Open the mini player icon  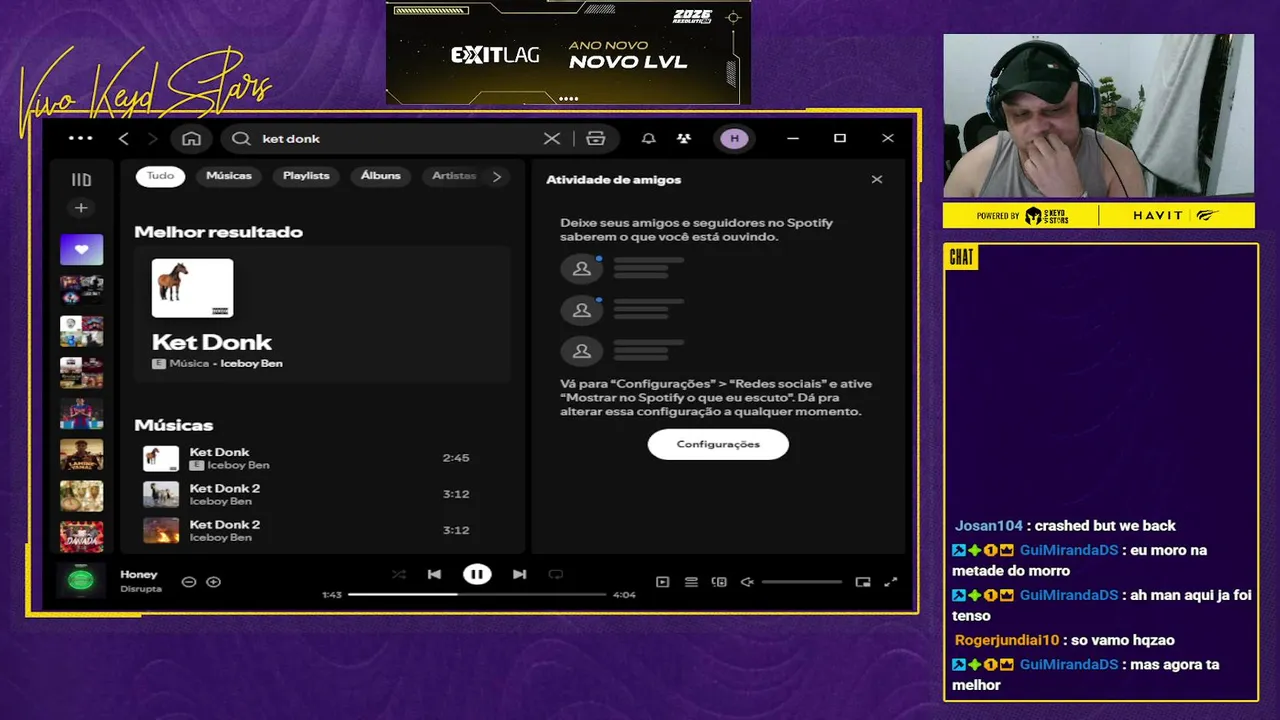863,582
